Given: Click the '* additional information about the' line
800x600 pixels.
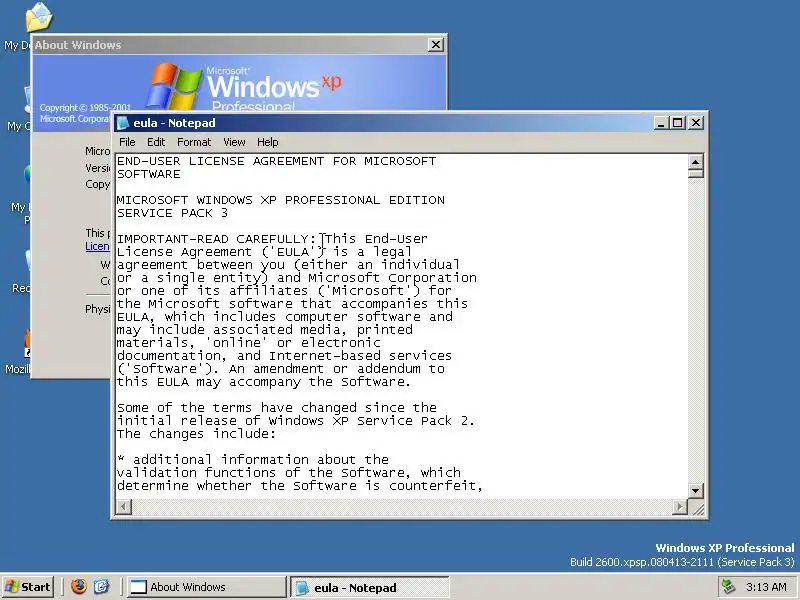Looking at the screenshot, I should 253,460.
